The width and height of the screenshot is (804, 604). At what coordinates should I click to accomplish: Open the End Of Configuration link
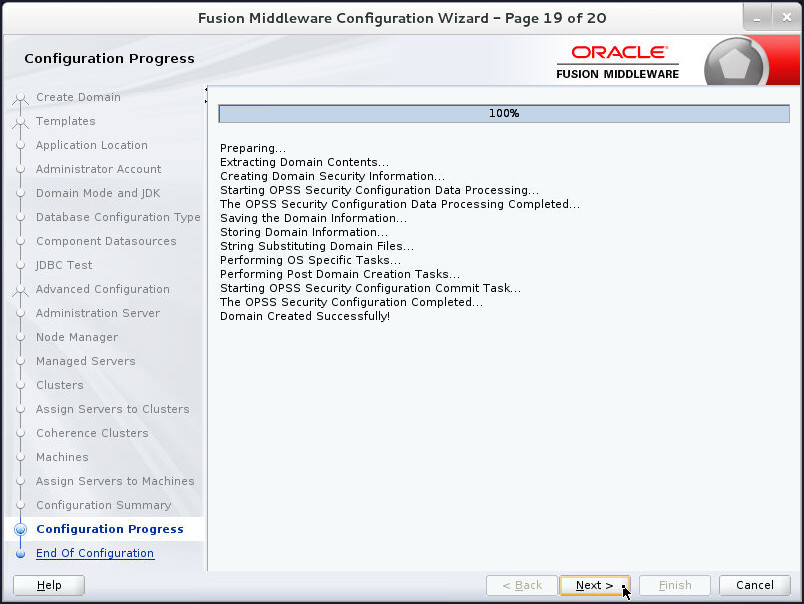[95, 553]
